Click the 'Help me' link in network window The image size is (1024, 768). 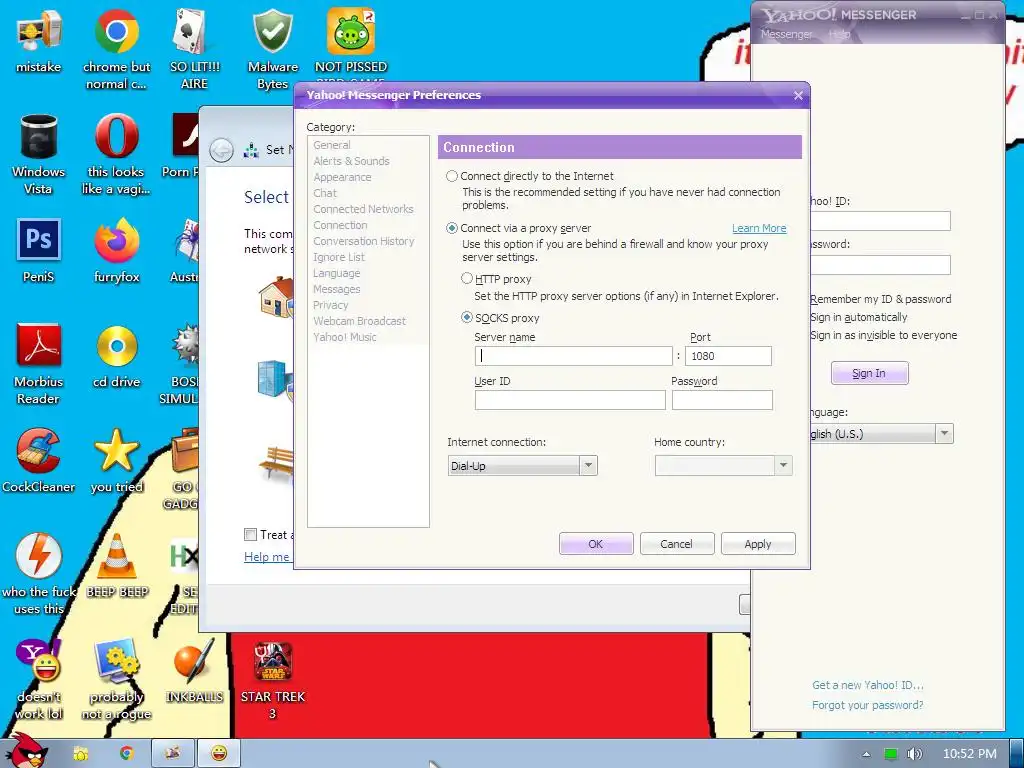click(266, 556)
